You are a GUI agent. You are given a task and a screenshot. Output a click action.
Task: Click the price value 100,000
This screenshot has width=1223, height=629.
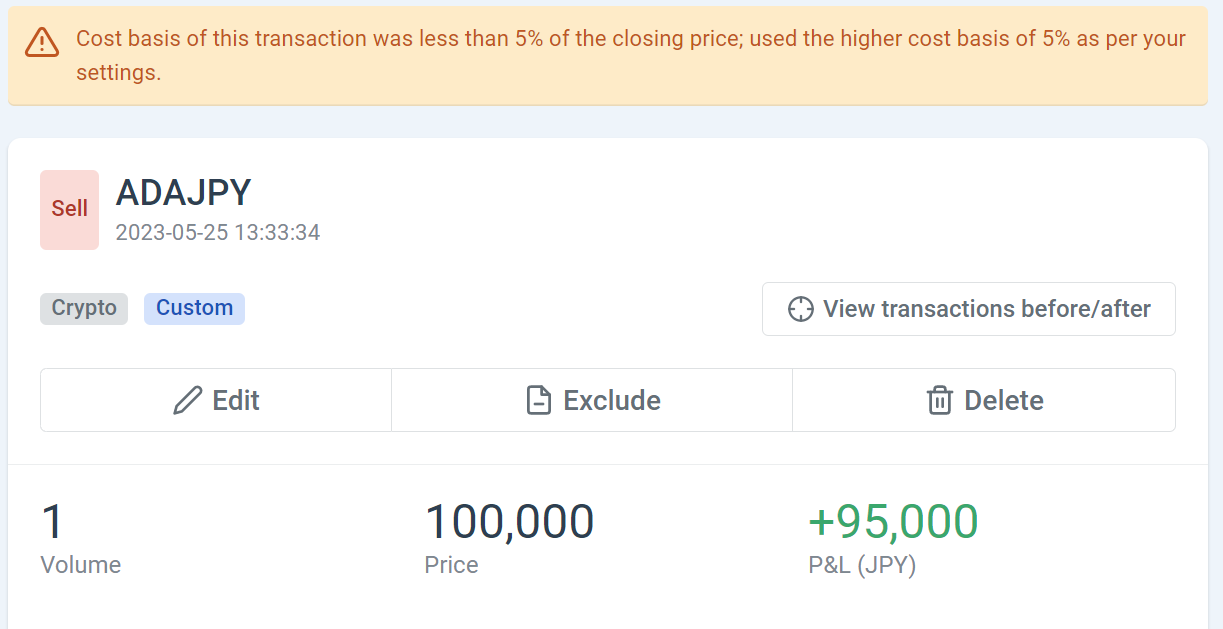pos(509,522)
